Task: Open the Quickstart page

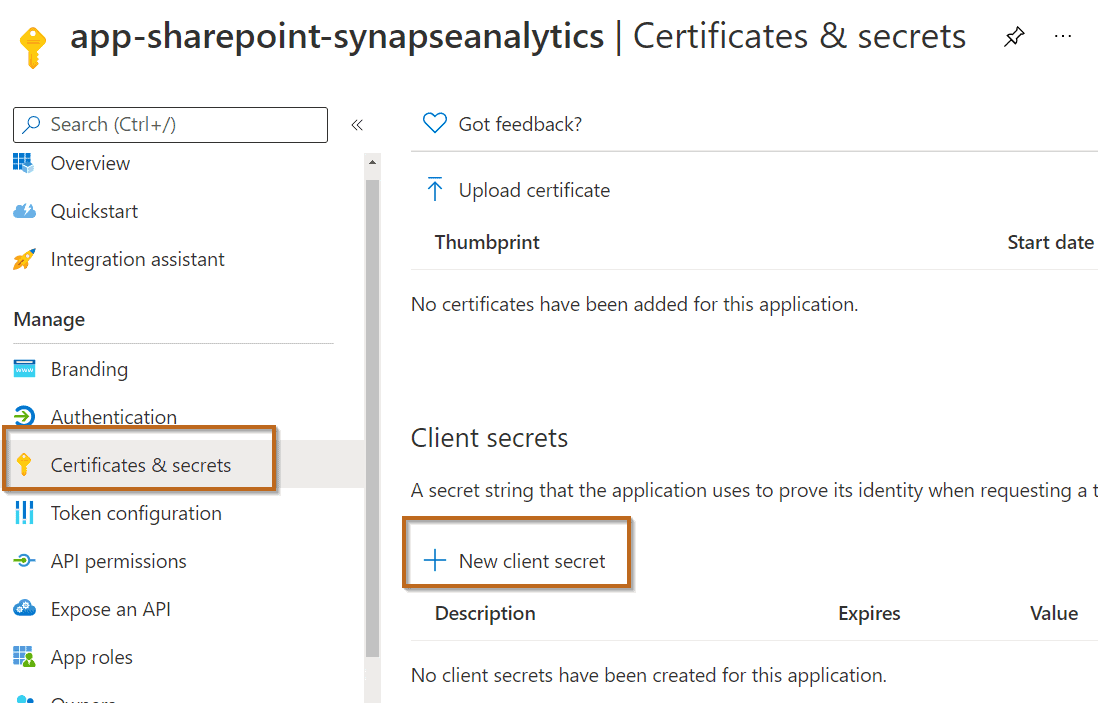Action: (94, 211)
